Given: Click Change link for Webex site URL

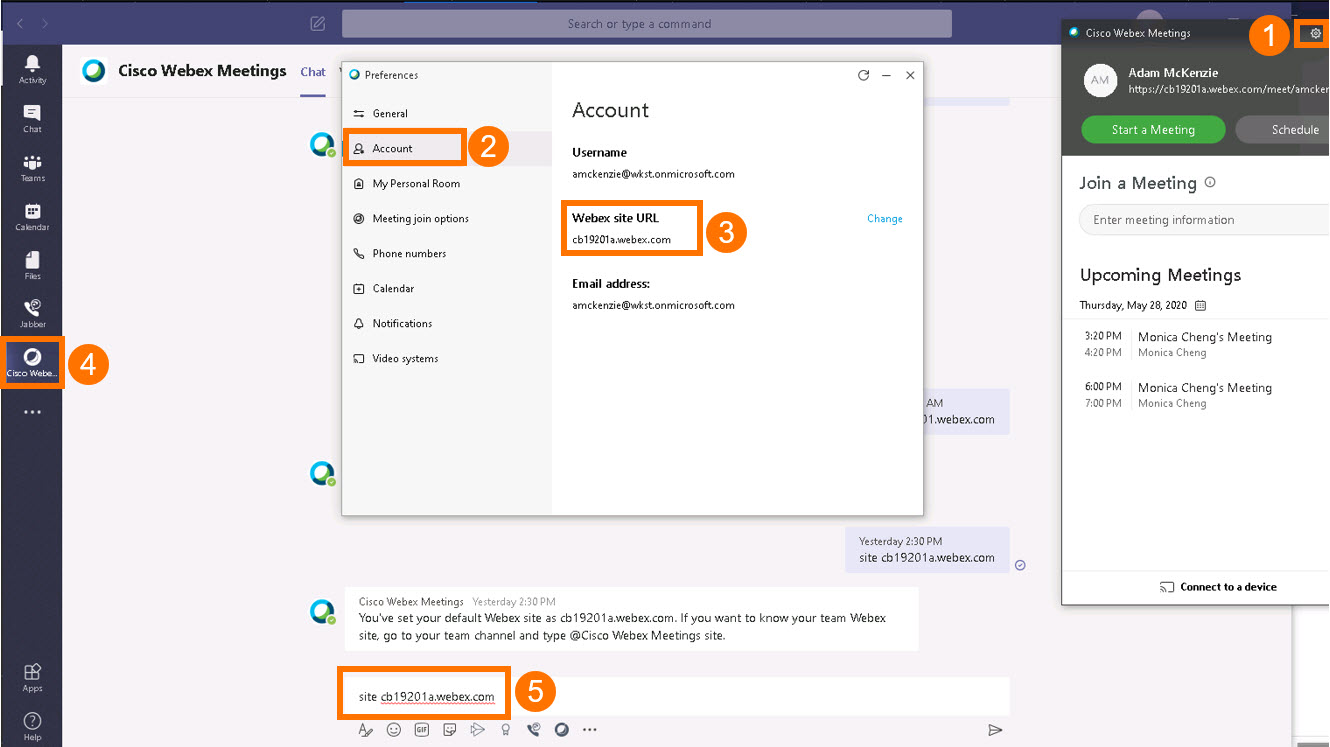Looking at the screenshot, I should pos(885,219).
